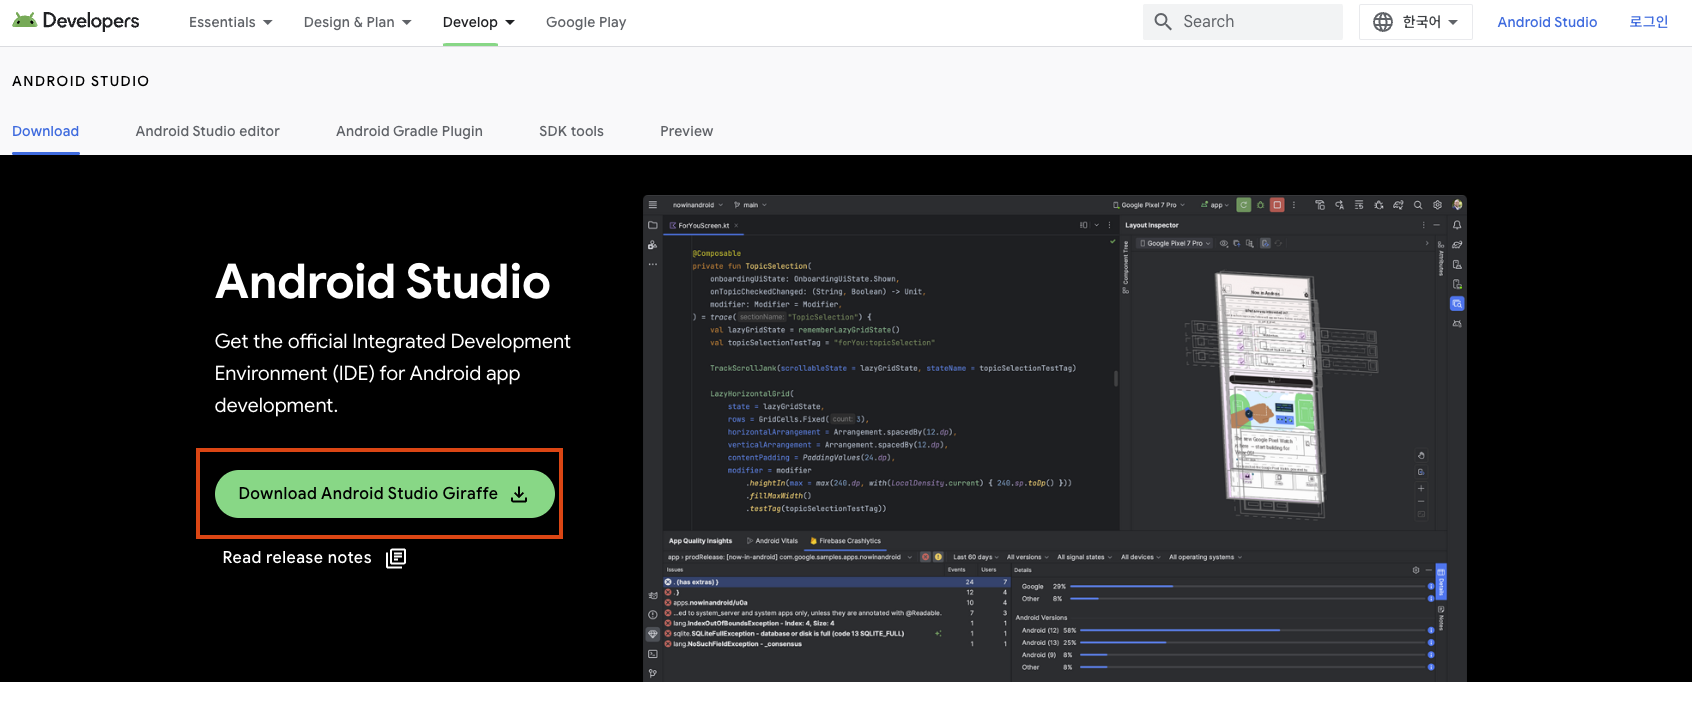This screenshot has height=715, width=1692.
Task: Click the IDE hamburger menu icon in the screenshot
Action: click(653, 205)
